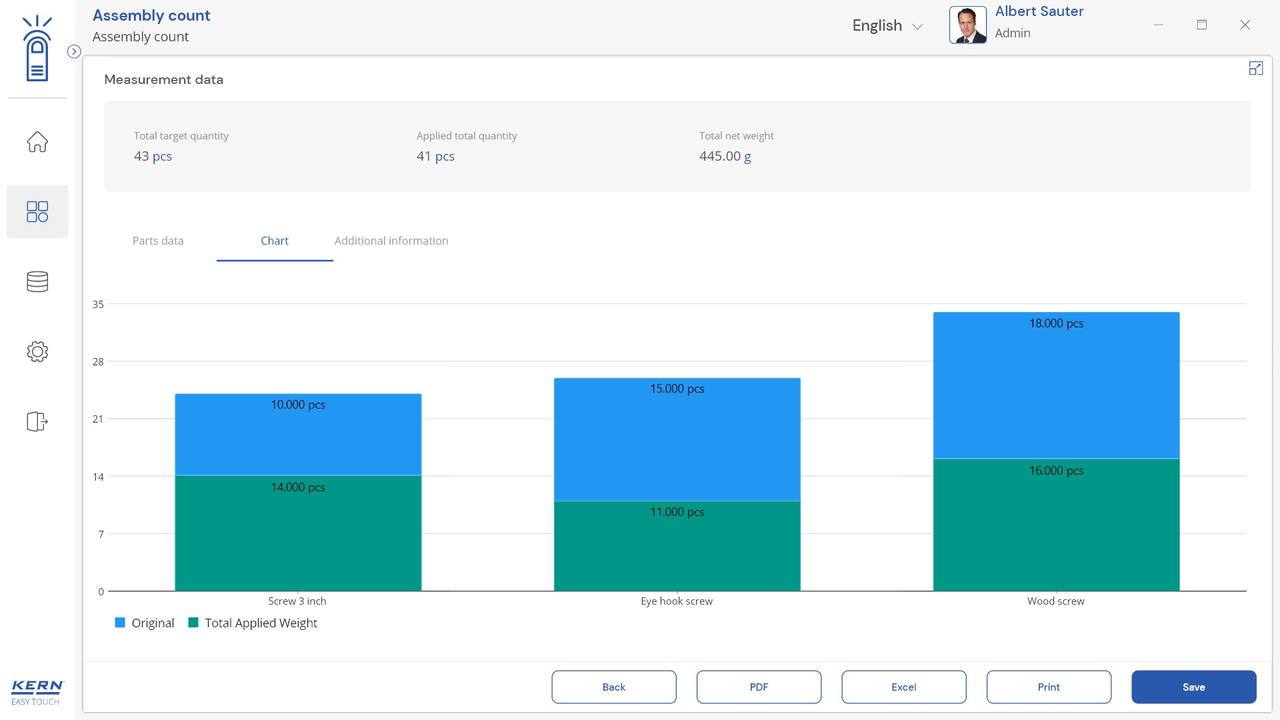Click the apps grid sidebar icon
Image resolution: width=1280 pixels, height=720 pixels.
coord(37,212)
